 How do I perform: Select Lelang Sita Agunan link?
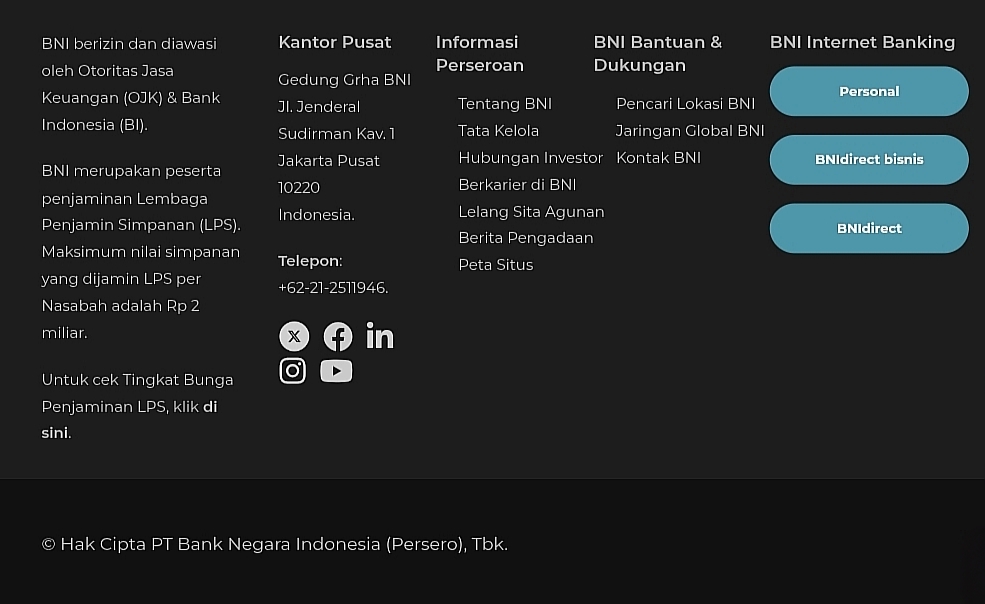(531, 212)
